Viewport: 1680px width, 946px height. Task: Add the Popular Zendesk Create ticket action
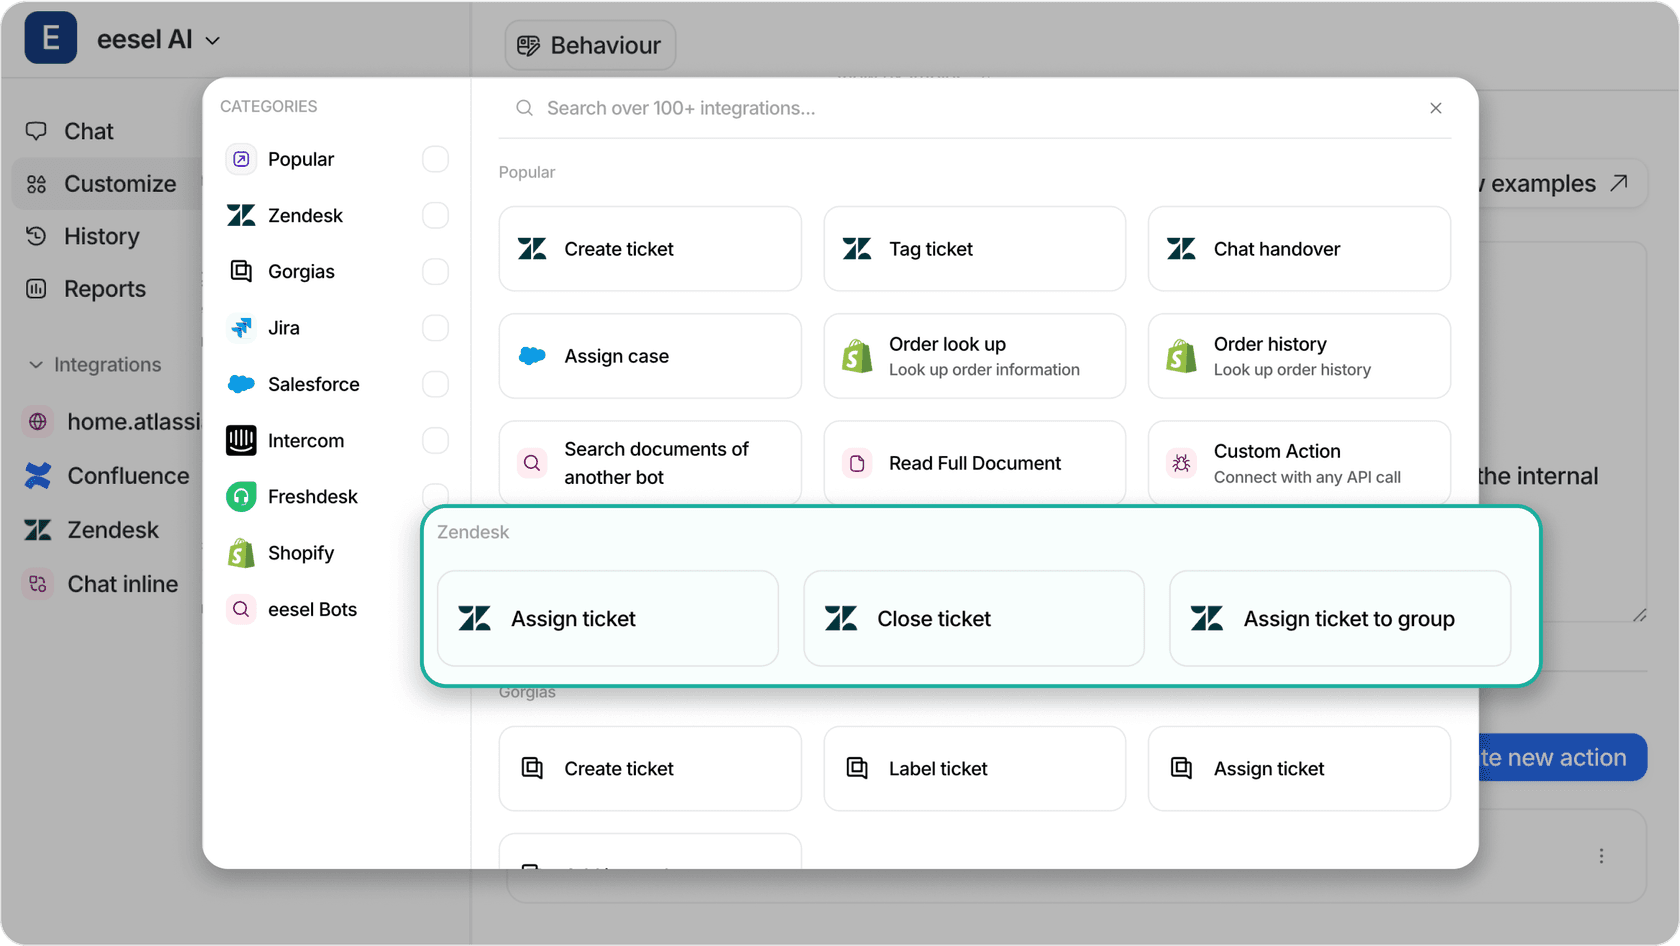[650, 249]
